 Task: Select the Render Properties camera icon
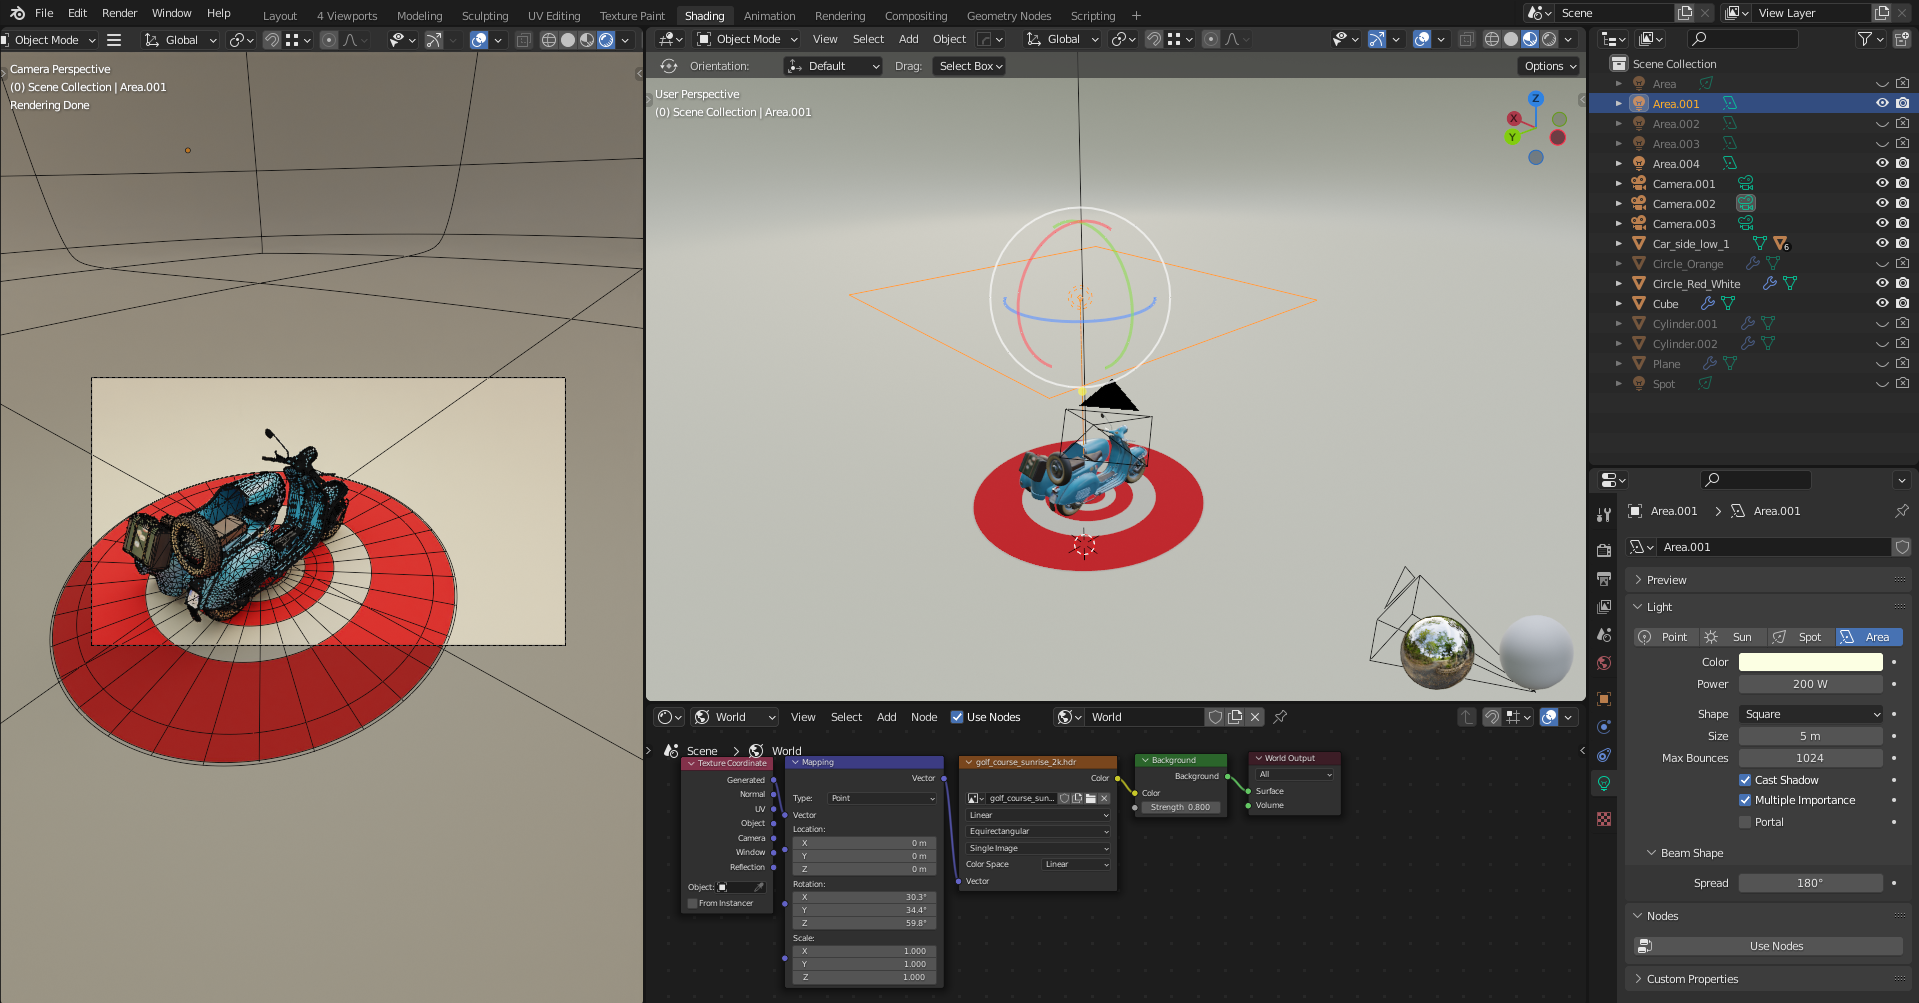point(1604,549)
